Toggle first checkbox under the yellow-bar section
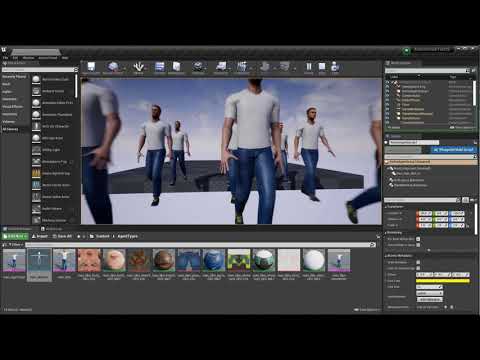This screenshot has height=360, width=480. pos(418,262)
